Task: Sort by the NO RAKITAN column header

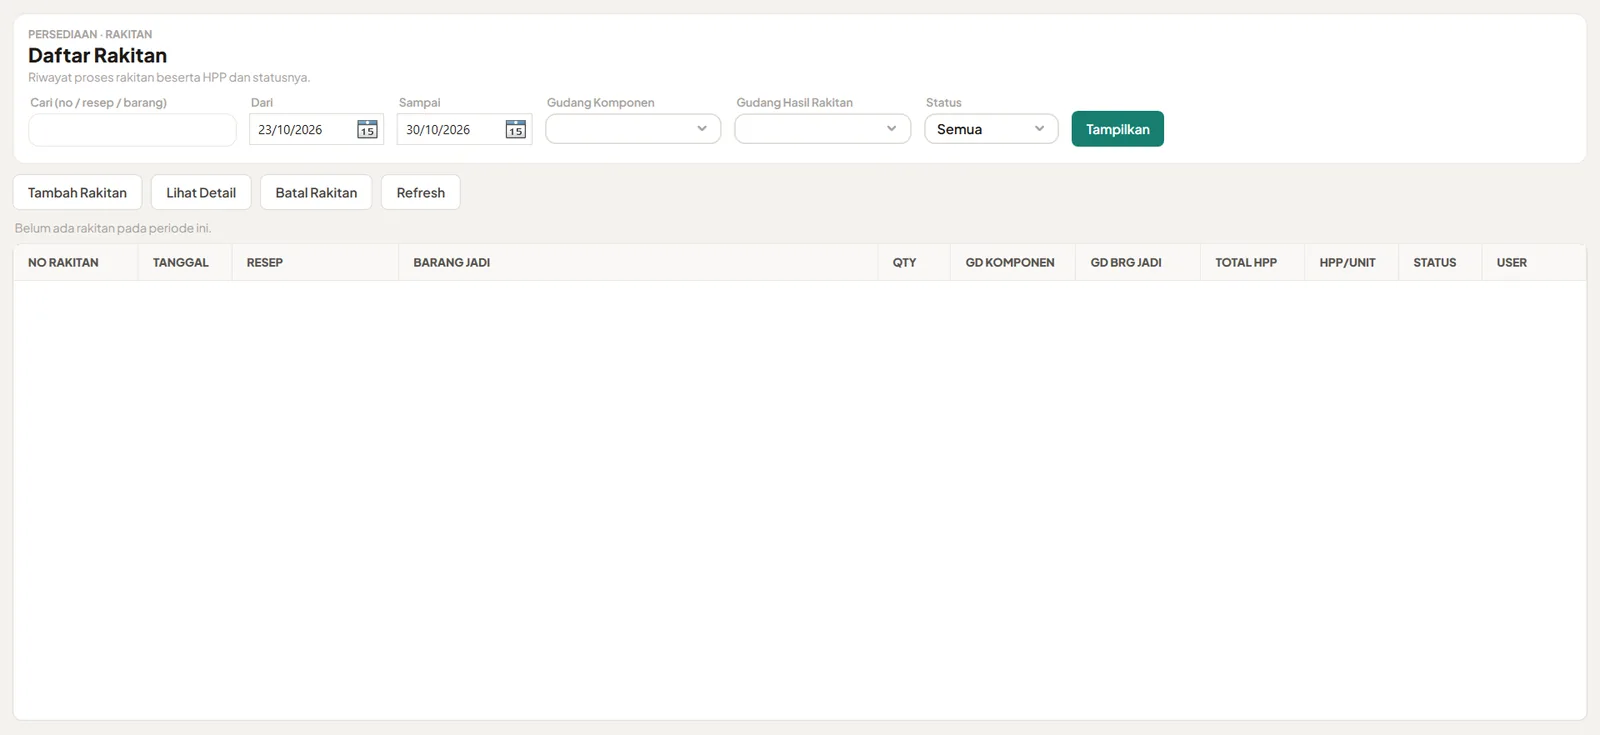Action: [x=75, y=263]
